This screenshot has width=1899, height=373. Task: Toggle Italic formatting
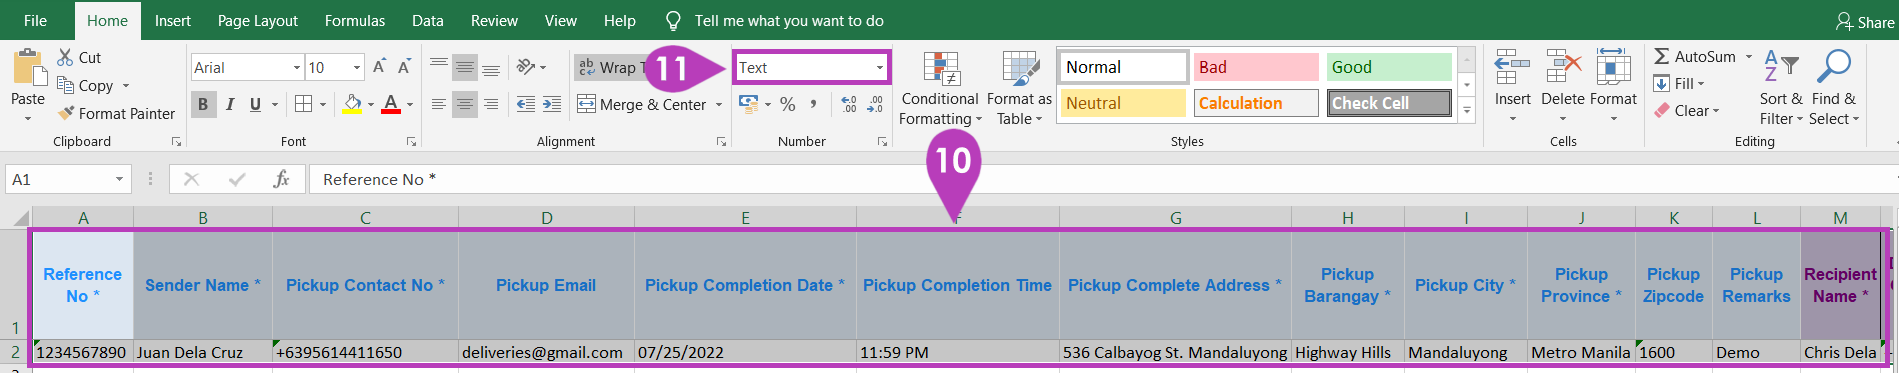(x=230, y=104)
